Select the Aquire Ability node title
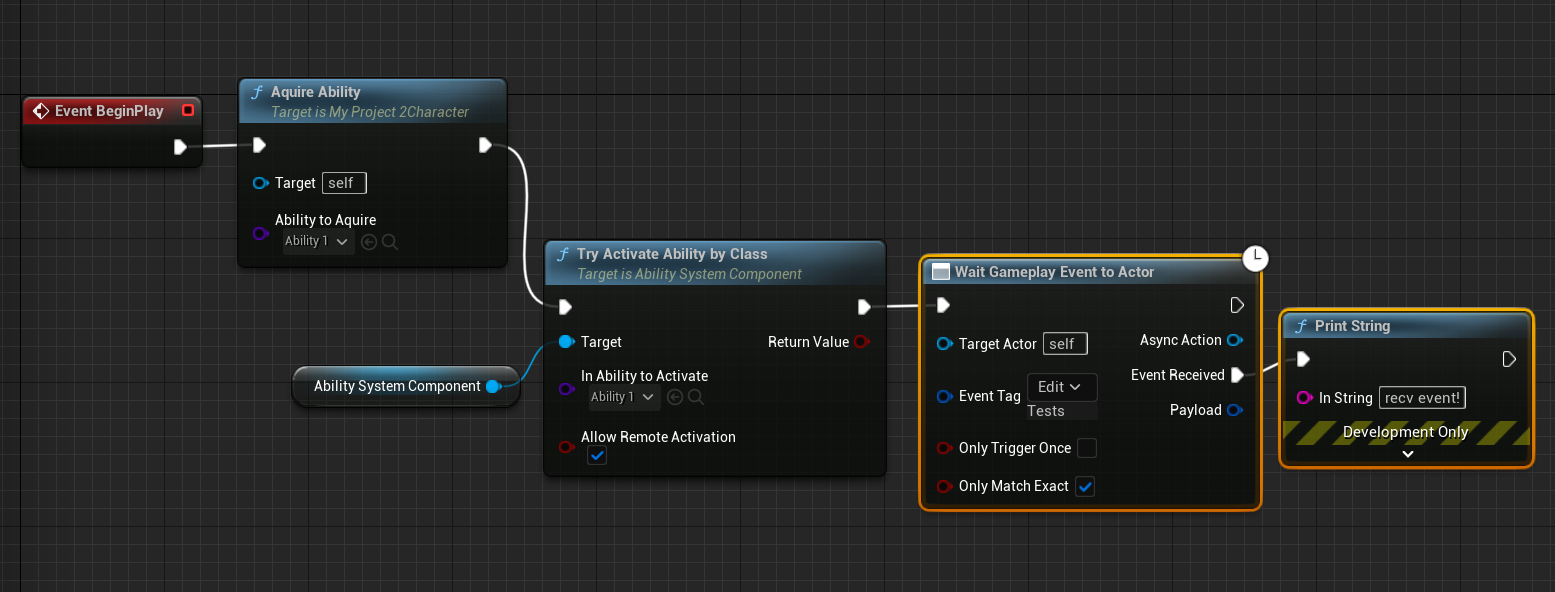The image size is (1555, 592). pyautogui.click(x=316, y=92)
